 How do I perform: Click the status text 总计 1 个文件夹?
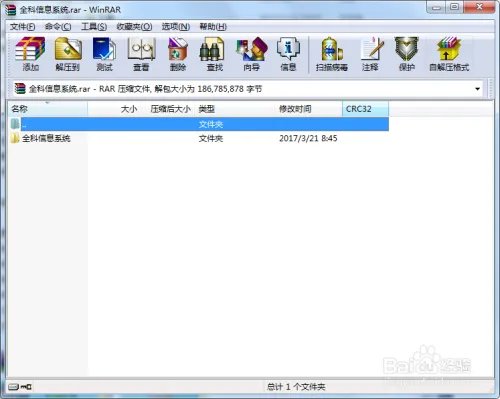click(x=296, y=387)
